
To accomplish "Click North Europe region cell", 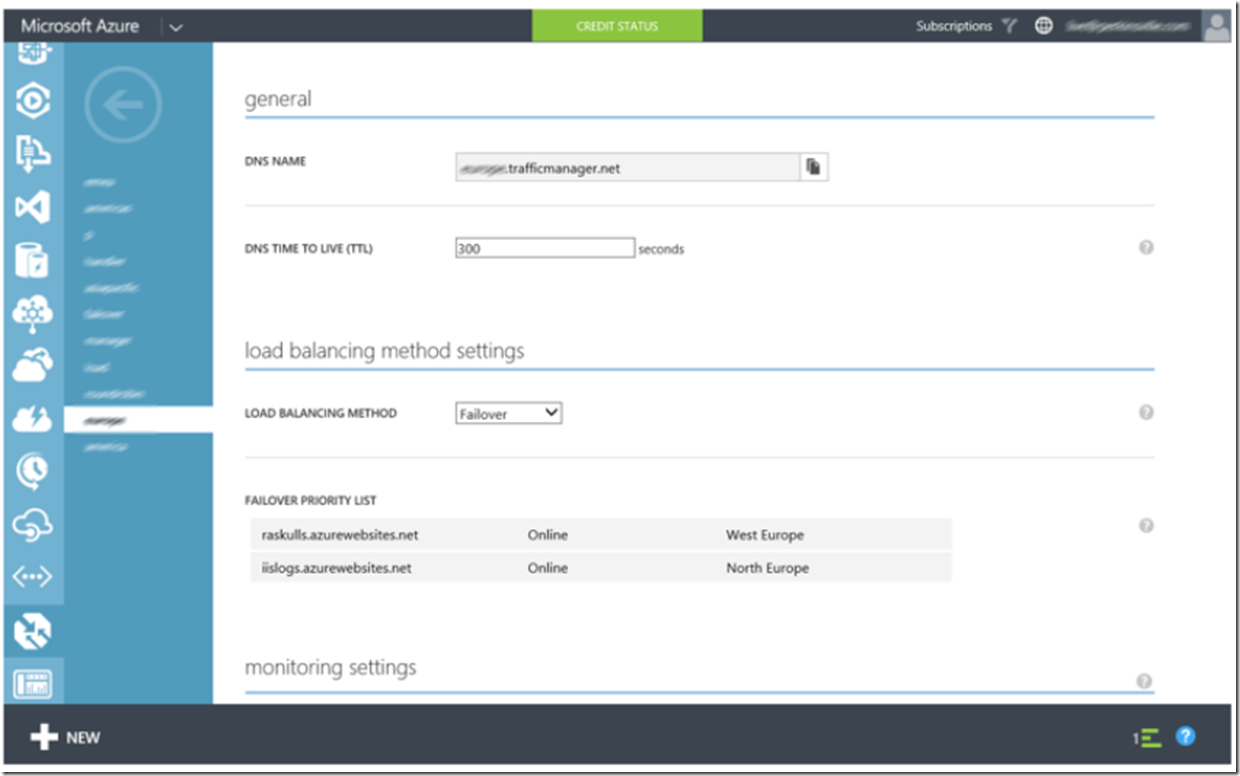I will [x=768, y=568].
